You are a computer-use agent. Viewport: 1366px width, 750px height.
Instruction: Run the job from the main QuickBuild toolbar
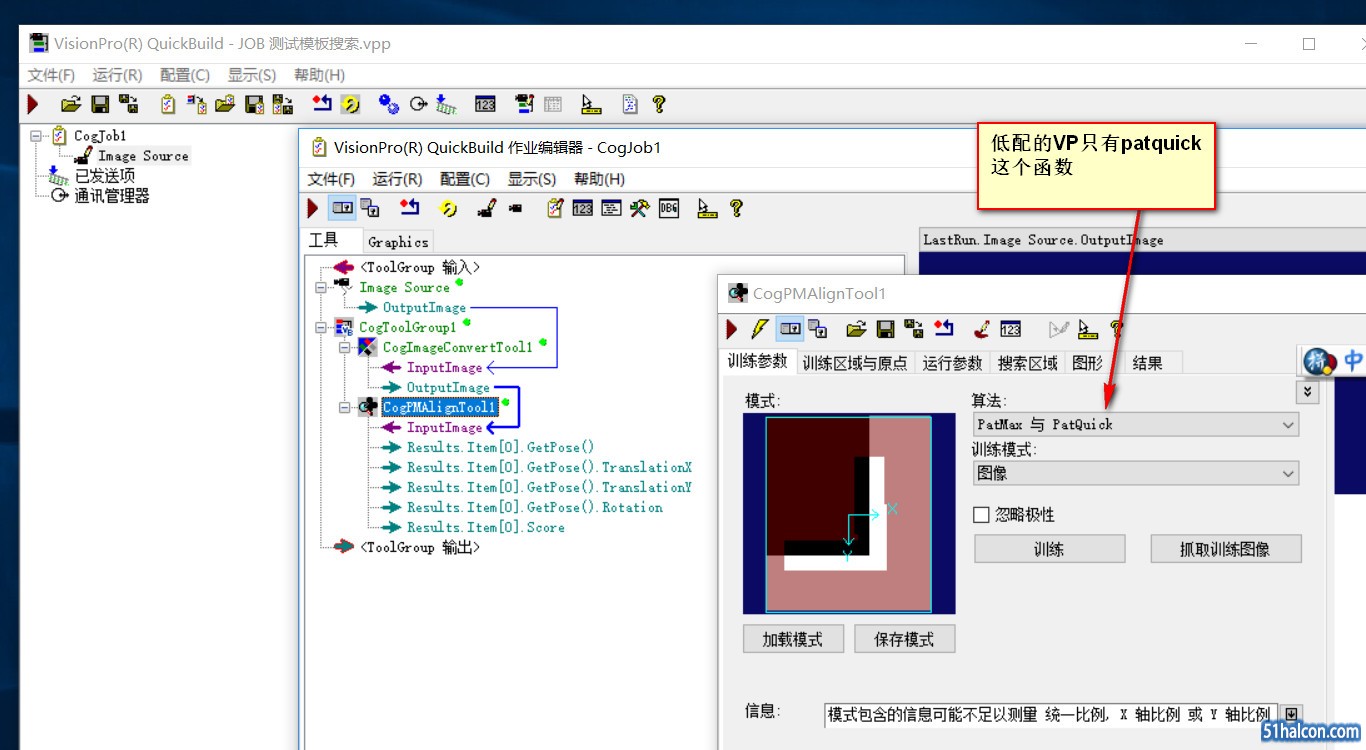(33, 104)
